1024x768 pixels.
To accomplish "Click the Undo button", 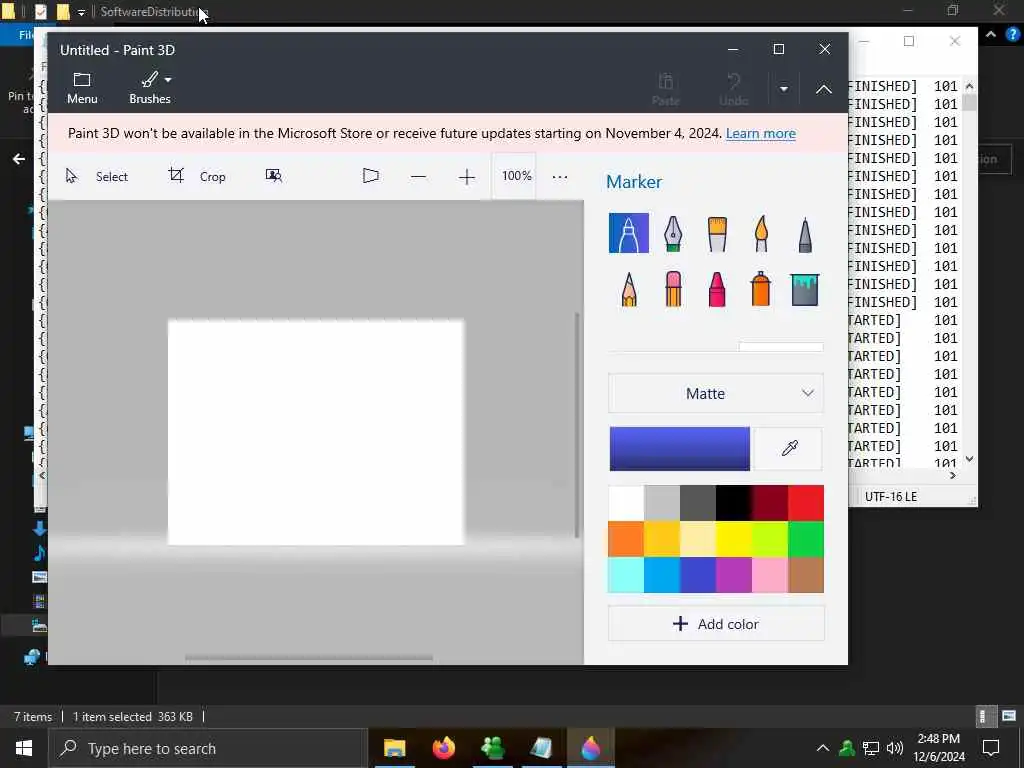I will pyautogui.click(x=733, y=89).
